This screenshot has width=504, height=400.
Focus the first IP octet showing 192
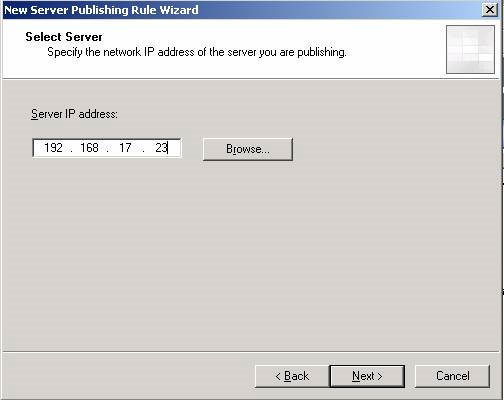pos(53,148)
